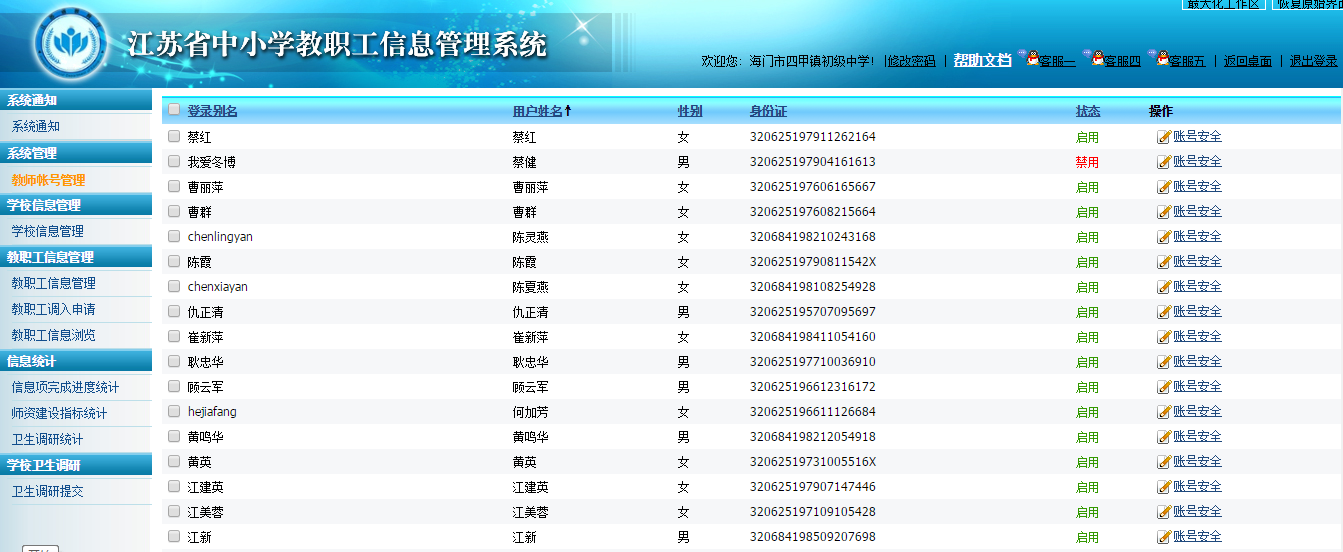The width and height of the screenshot is (1343, 552).
Task: Go to 教职工调入申请 in the sidebar
Action: 54,309
